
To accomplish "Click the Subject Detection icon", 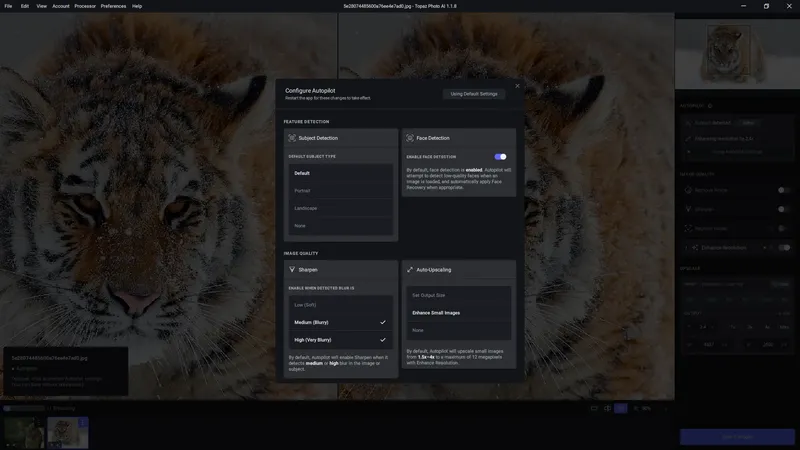I will tap(292, 138).
